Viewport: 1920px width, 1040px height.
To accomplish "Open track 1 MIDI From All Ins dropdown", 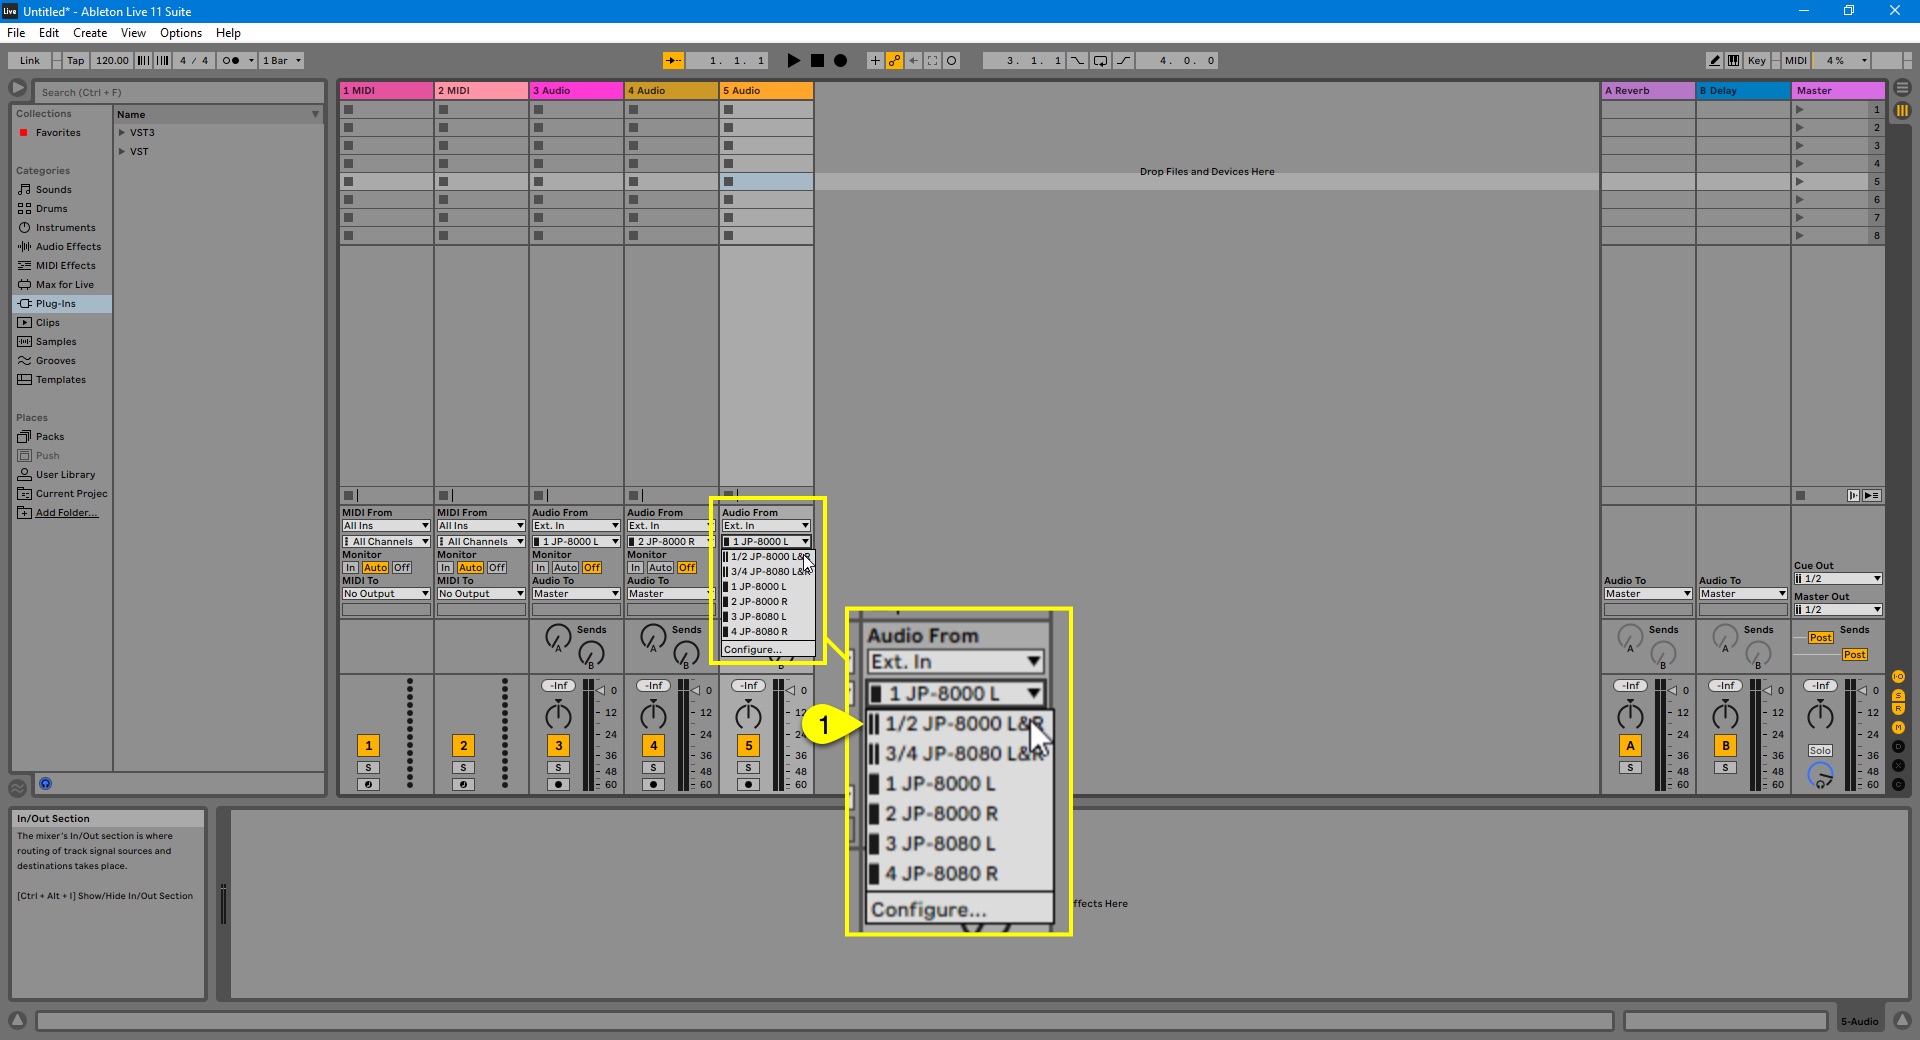I will (386, 526).
